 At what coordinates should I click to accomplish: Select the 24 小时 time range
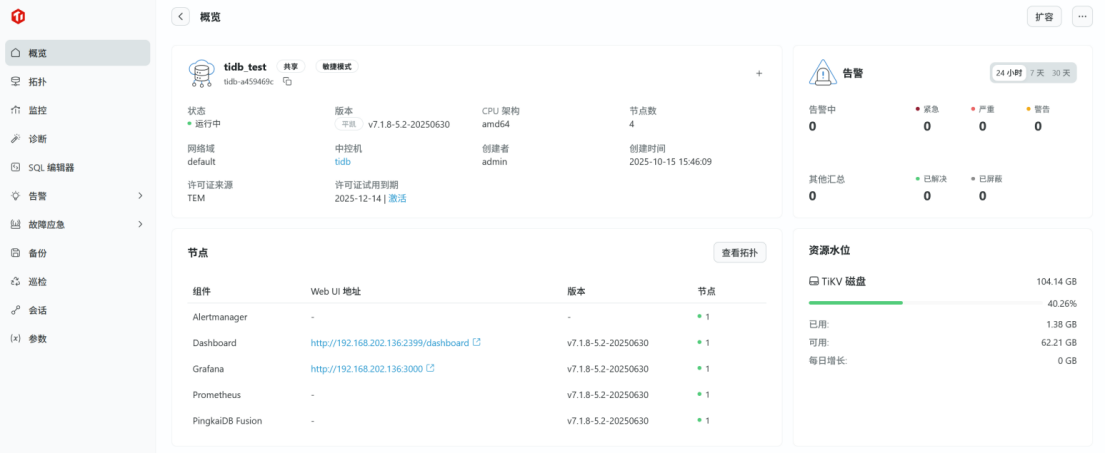pos(1008,73)
